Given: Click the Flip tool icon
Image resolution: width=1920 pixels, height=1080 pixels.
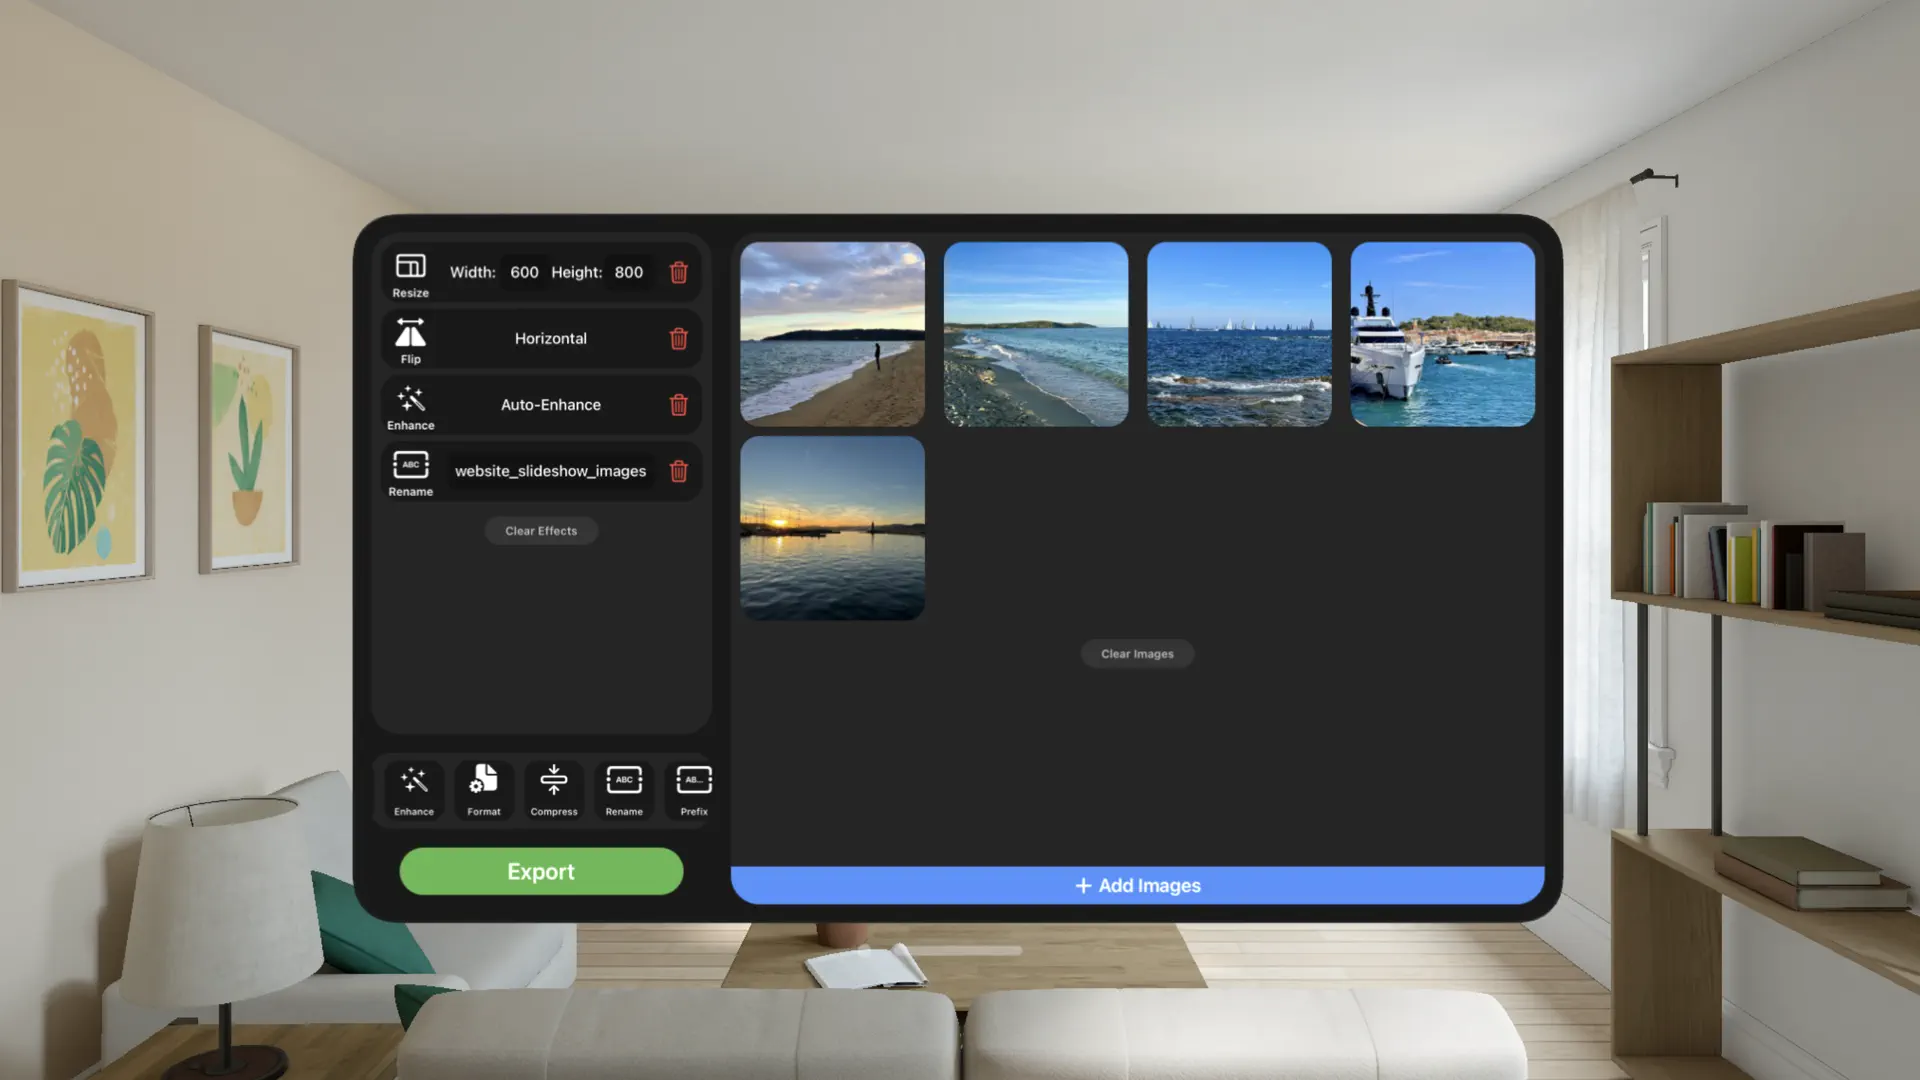Looking at the screenshot, I should pyautogui.click(x=410, y=332).
